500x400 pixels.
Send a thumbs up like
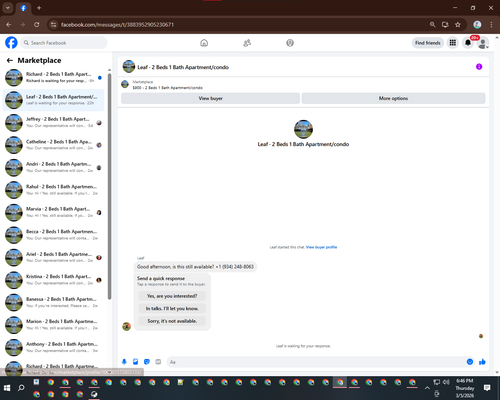point(482,362)
